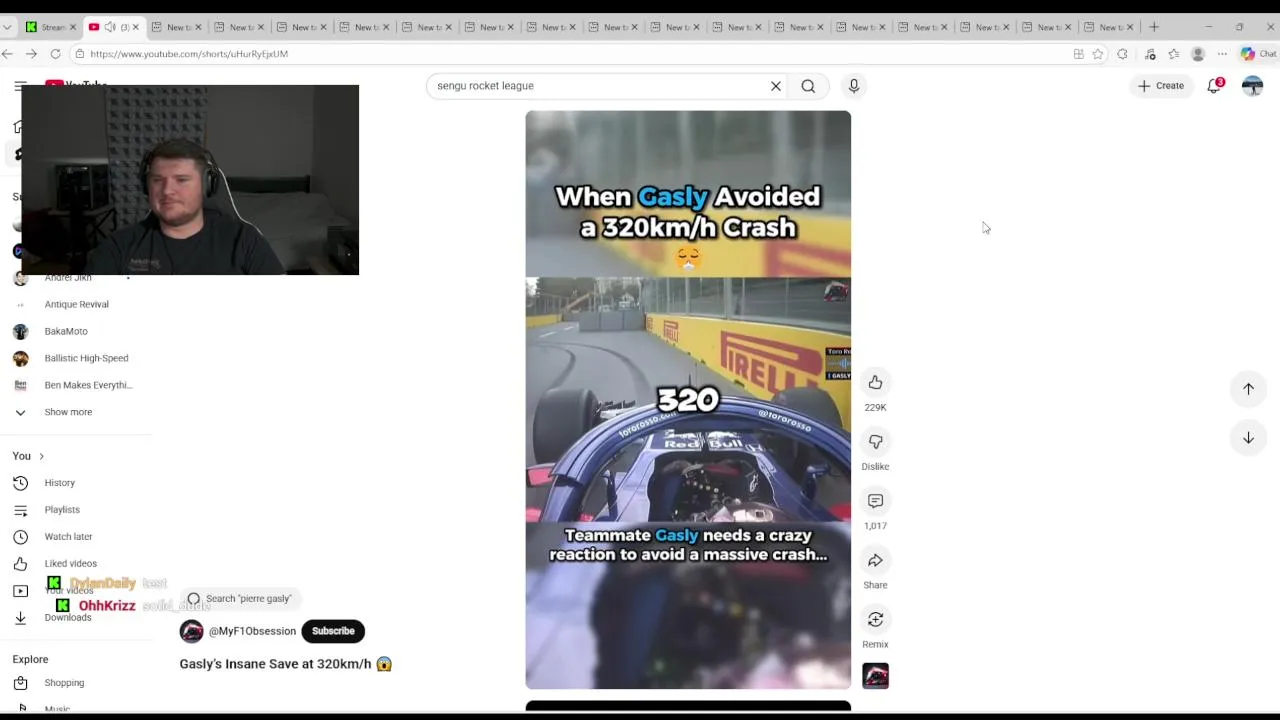Viewport: 1280px width, 720px height.
Task: Click browser forward arrow
Action: click(x=31, y=54)
